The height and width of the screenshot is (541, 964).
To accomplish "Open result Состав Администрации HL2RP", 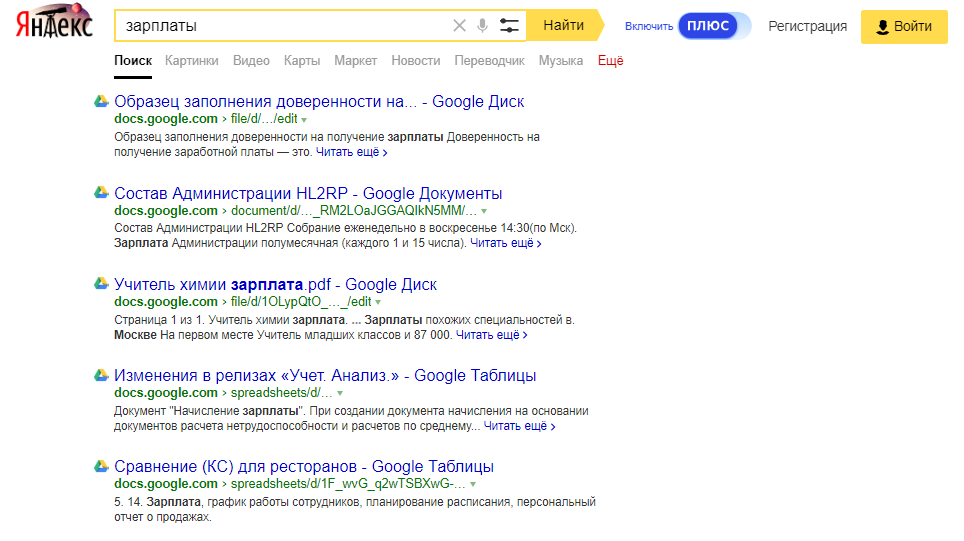I will (x=308, y=193).
